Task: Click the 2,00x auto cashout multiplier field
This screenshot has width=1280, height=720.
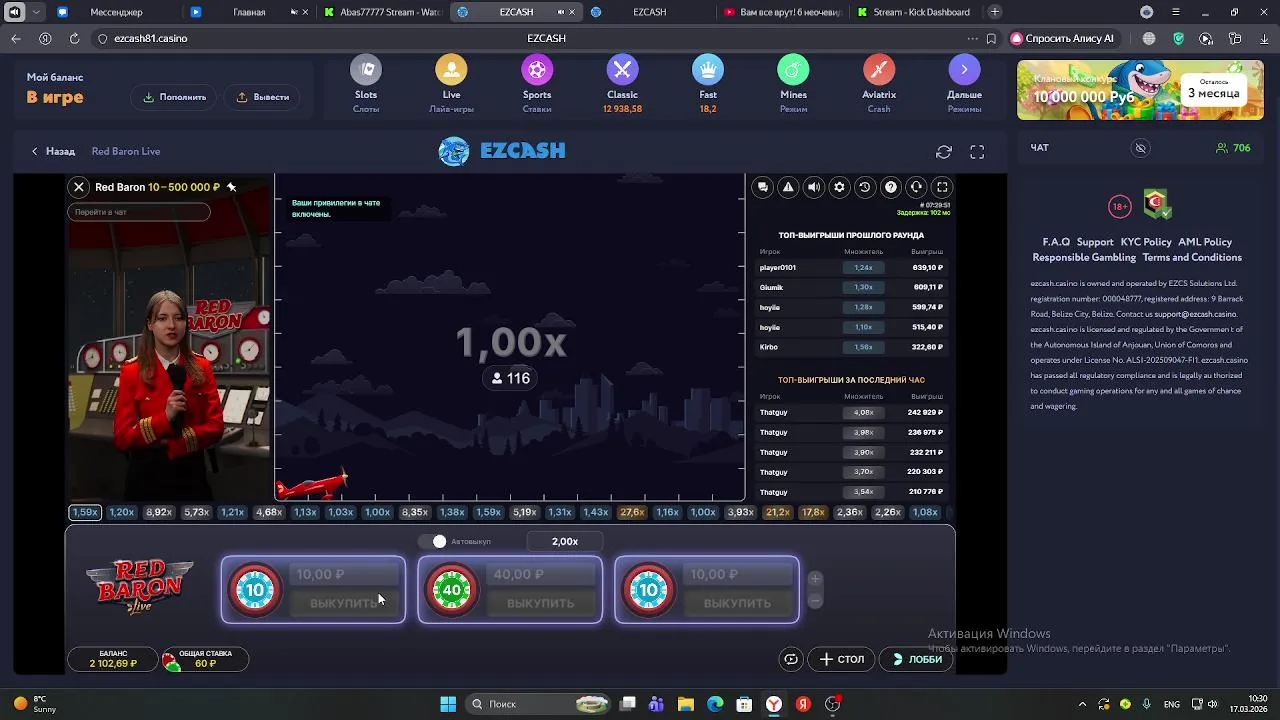Action: (565, 541)
